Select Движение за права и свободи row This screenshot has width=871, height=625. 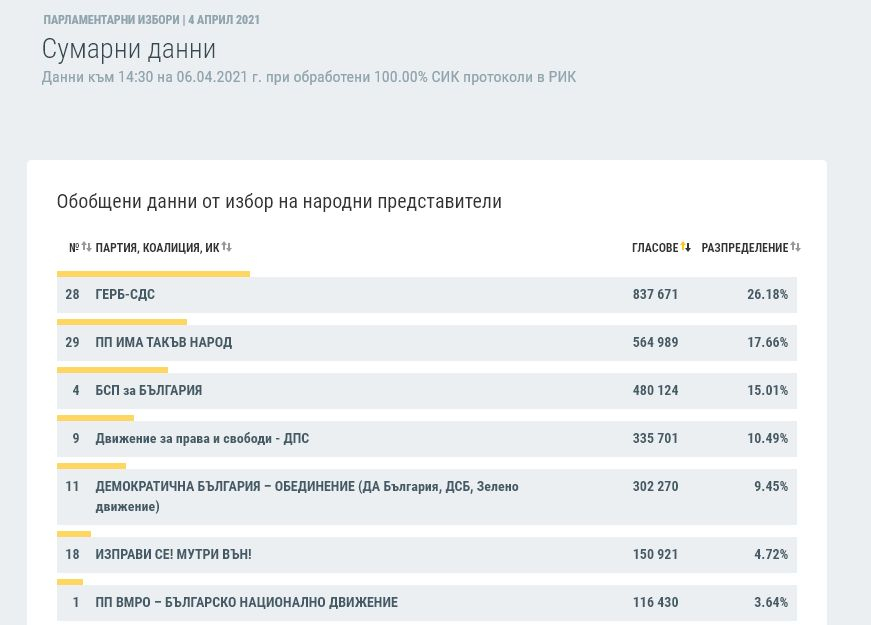[x=427, y=439]
